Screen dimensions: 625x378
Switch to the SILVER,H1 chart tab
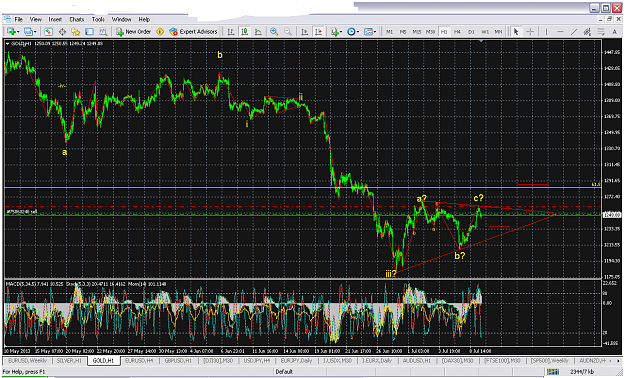69,360
